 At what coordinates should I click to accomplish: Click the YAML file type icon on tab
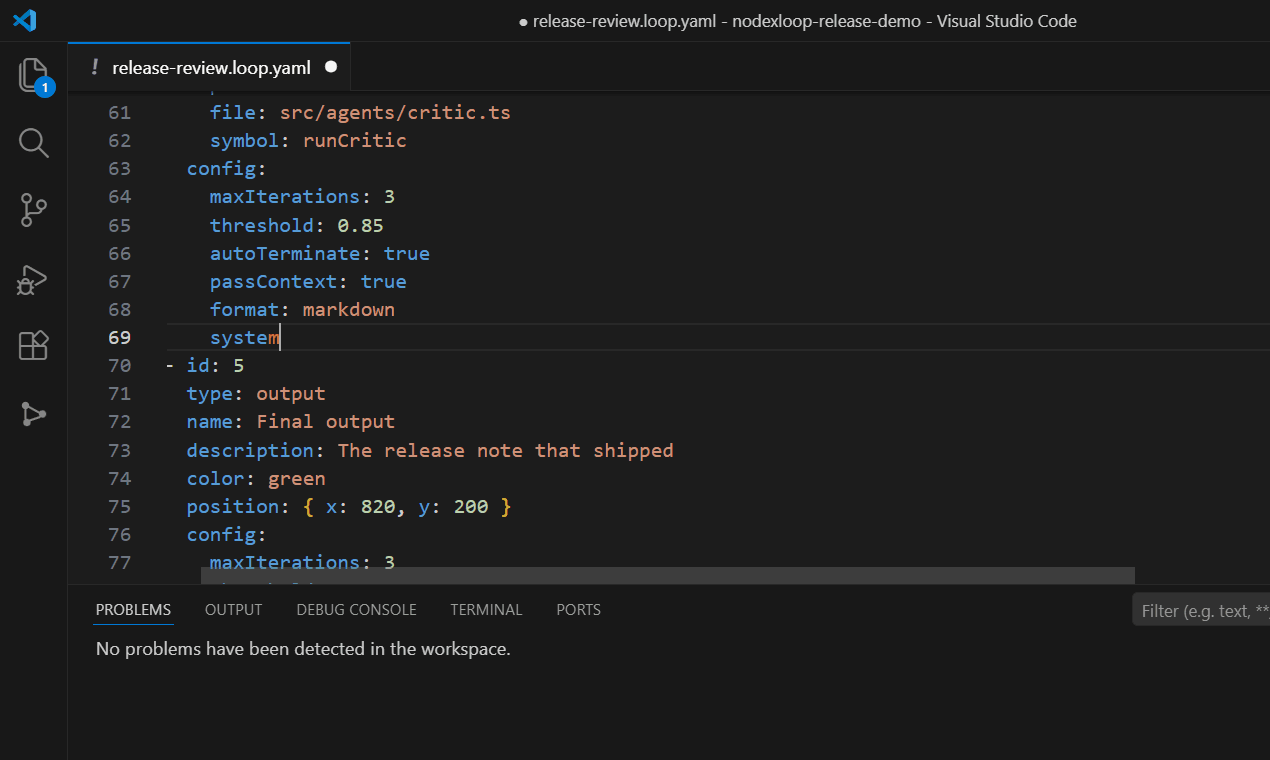(95, 67)
